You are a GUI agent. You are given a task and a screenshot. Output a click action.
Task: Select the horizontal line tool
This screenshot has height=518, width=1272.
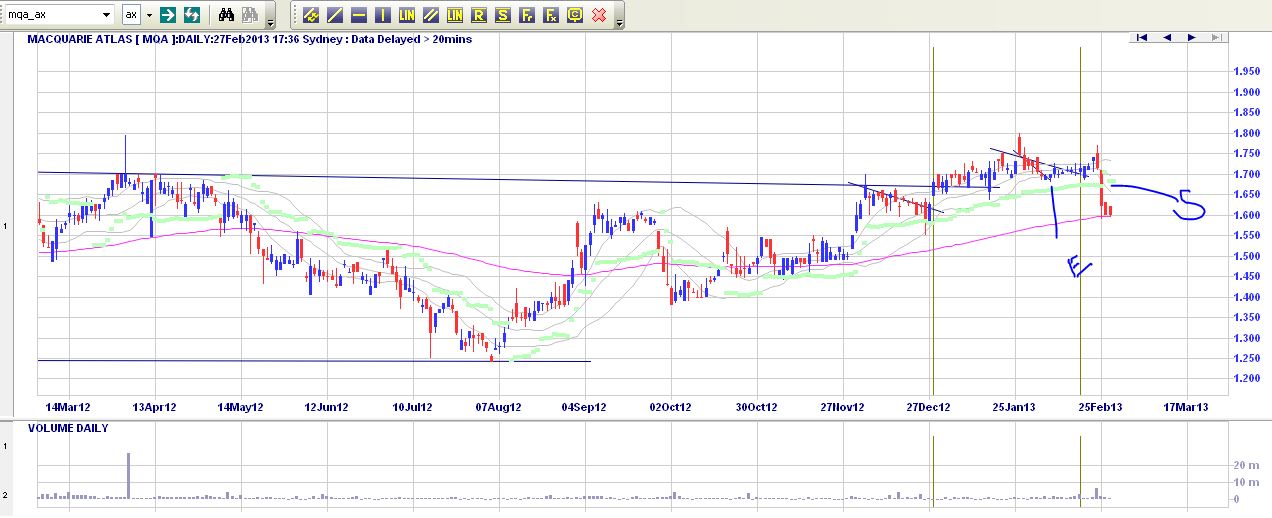[x=358, y=15]
